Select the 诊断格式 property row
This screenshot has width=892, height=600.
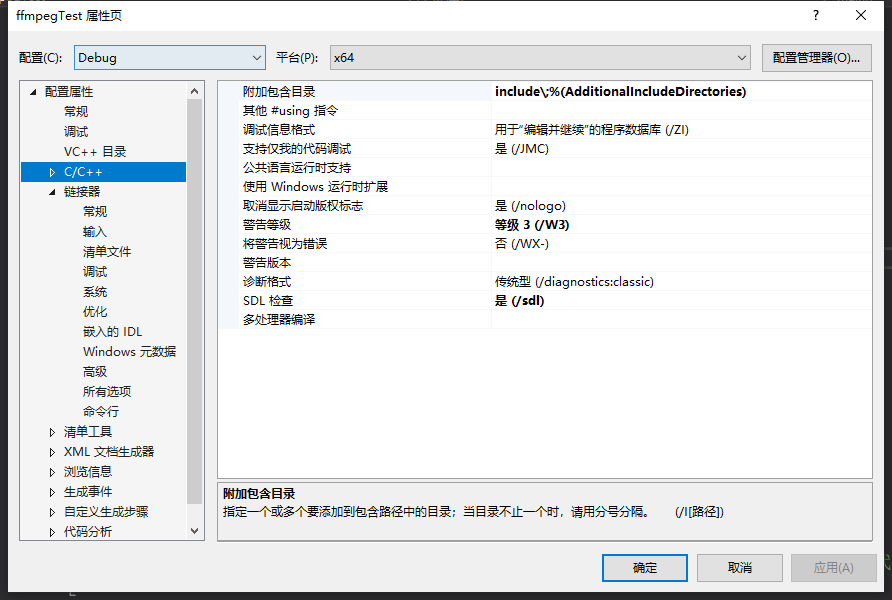pos(545,282)
